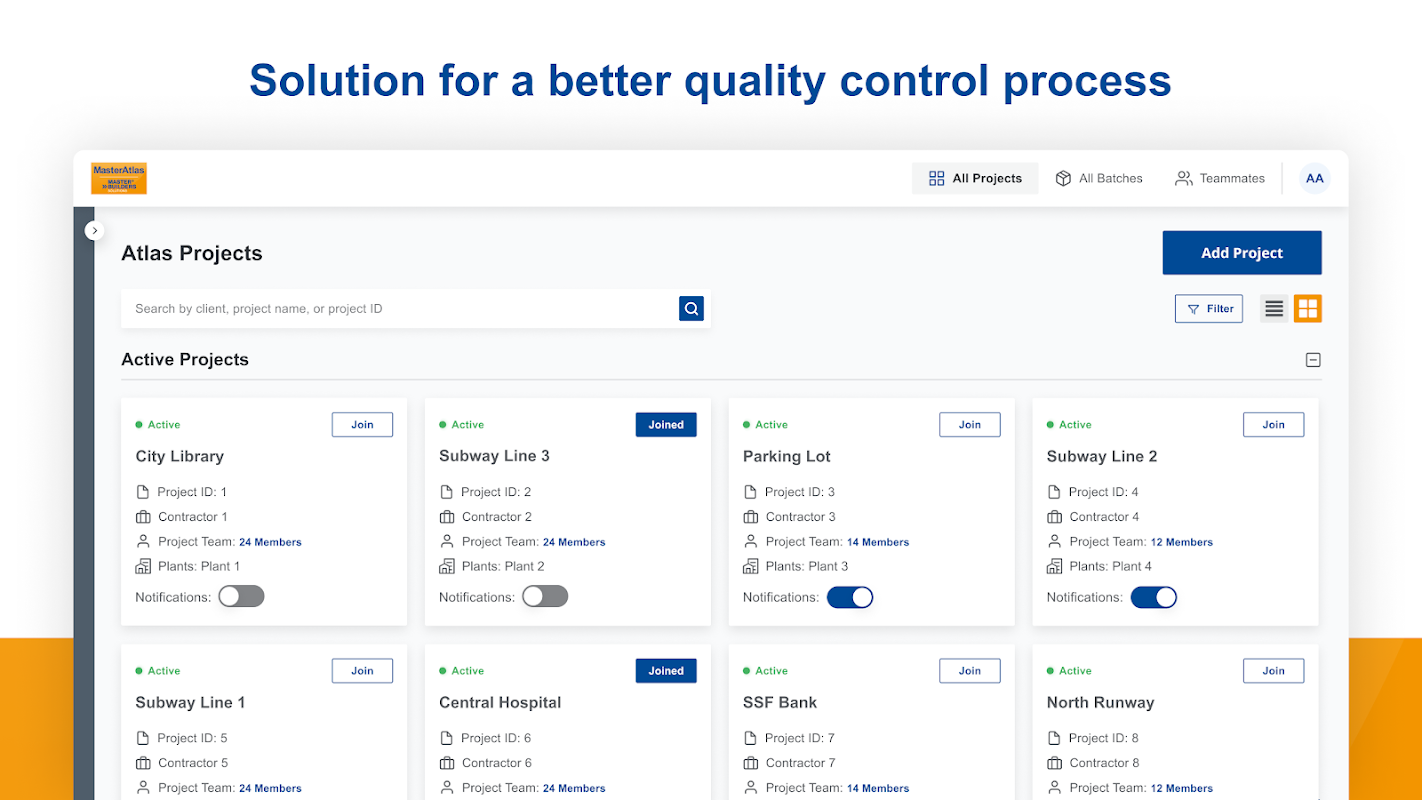Switch to list view icon
The width and height of the screenshot is (1422, 800).
click(1273, 309)
